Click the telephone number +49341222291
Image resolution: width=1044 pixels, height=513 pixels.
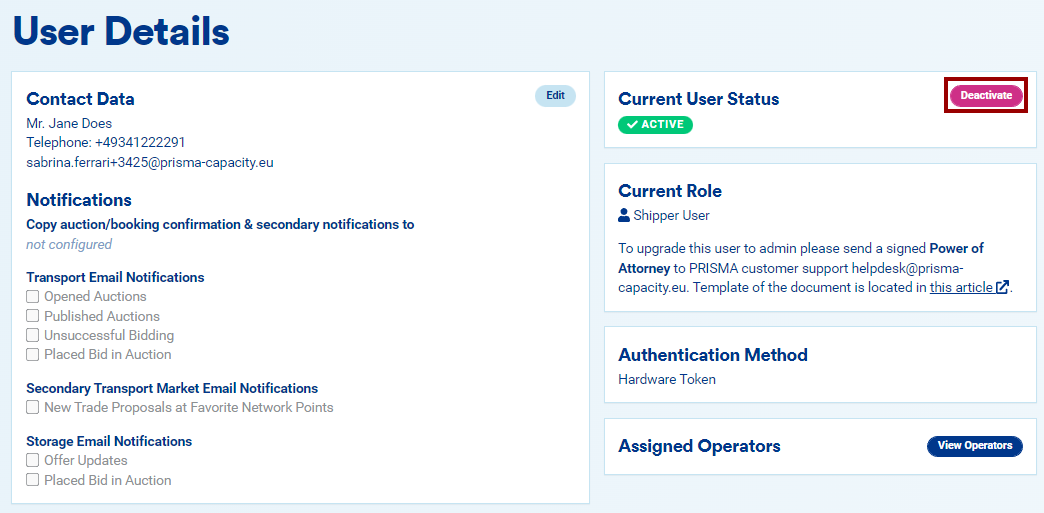click(x=140, y=143)
